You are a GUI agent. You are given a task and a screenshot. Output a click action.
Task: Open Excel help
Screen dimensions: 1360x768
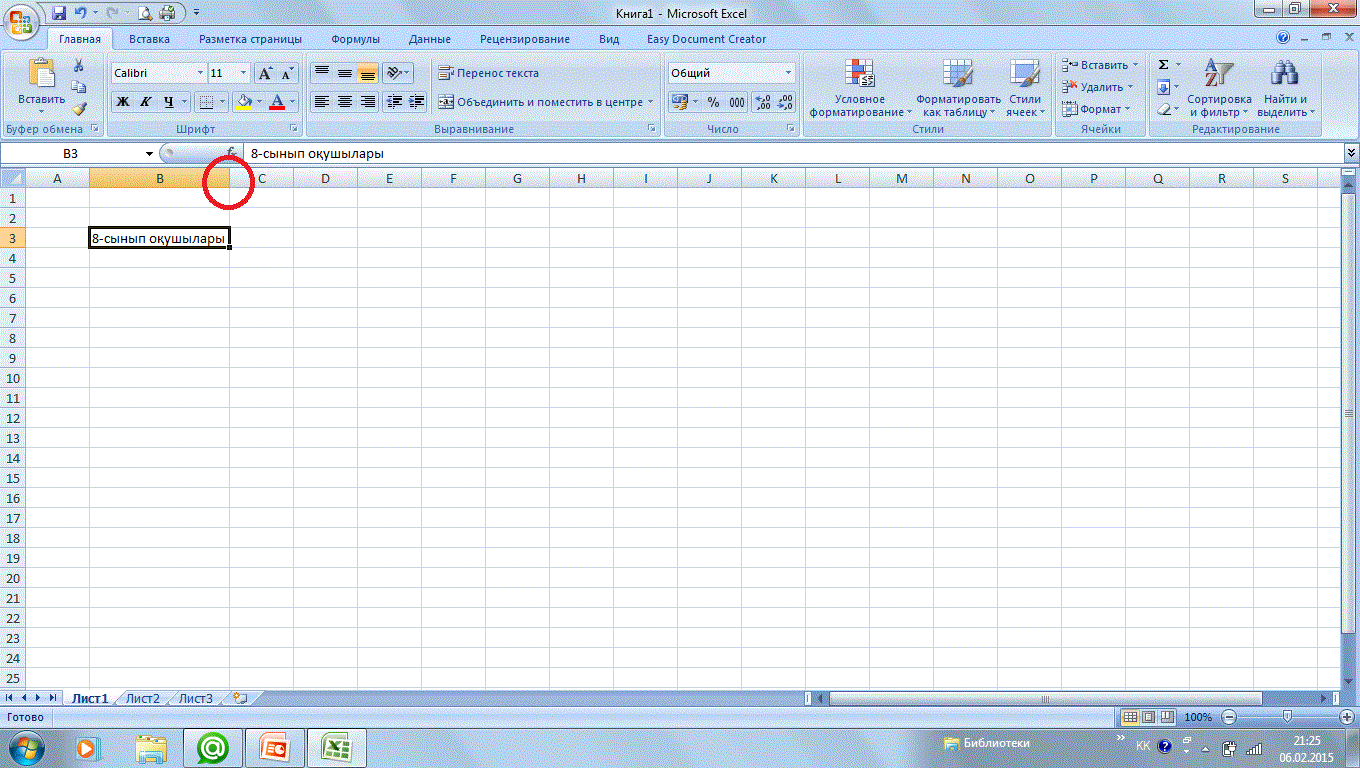point(1283,38)
